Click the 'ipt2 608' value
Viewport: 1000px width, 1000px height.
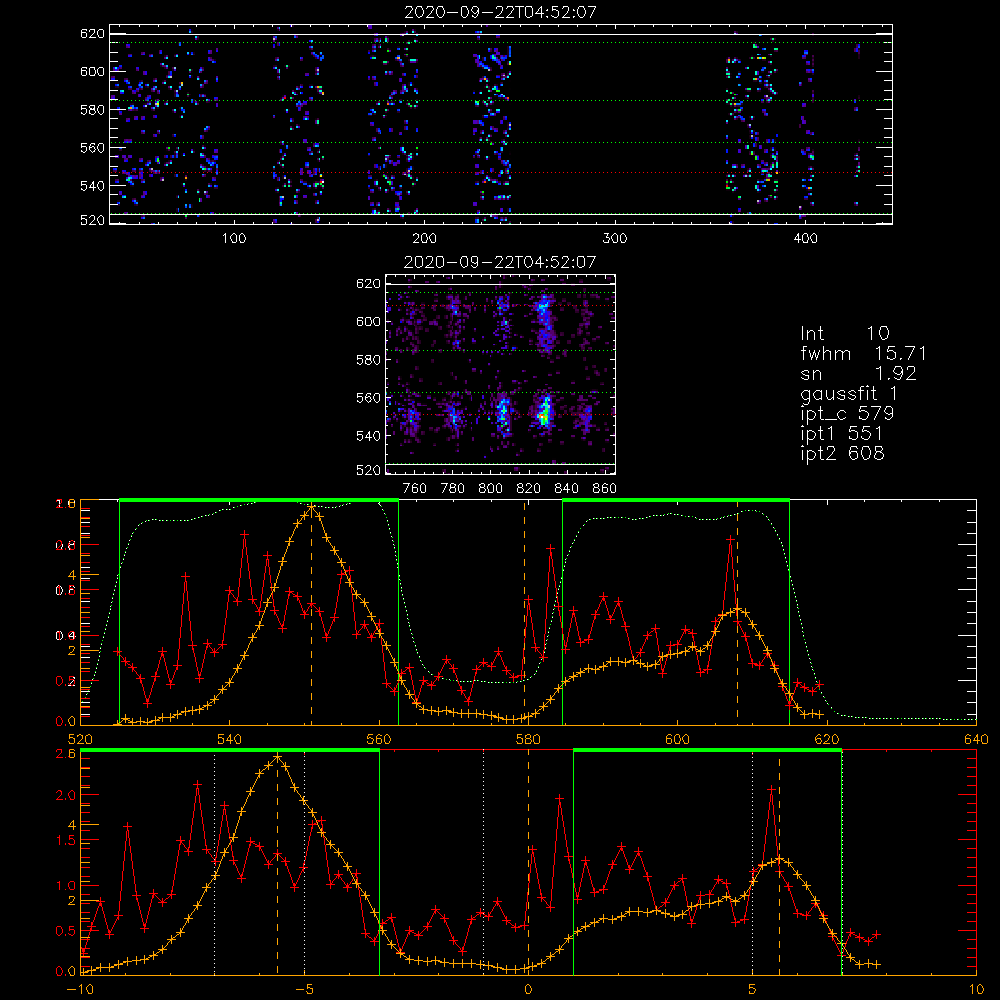(842, 453)
